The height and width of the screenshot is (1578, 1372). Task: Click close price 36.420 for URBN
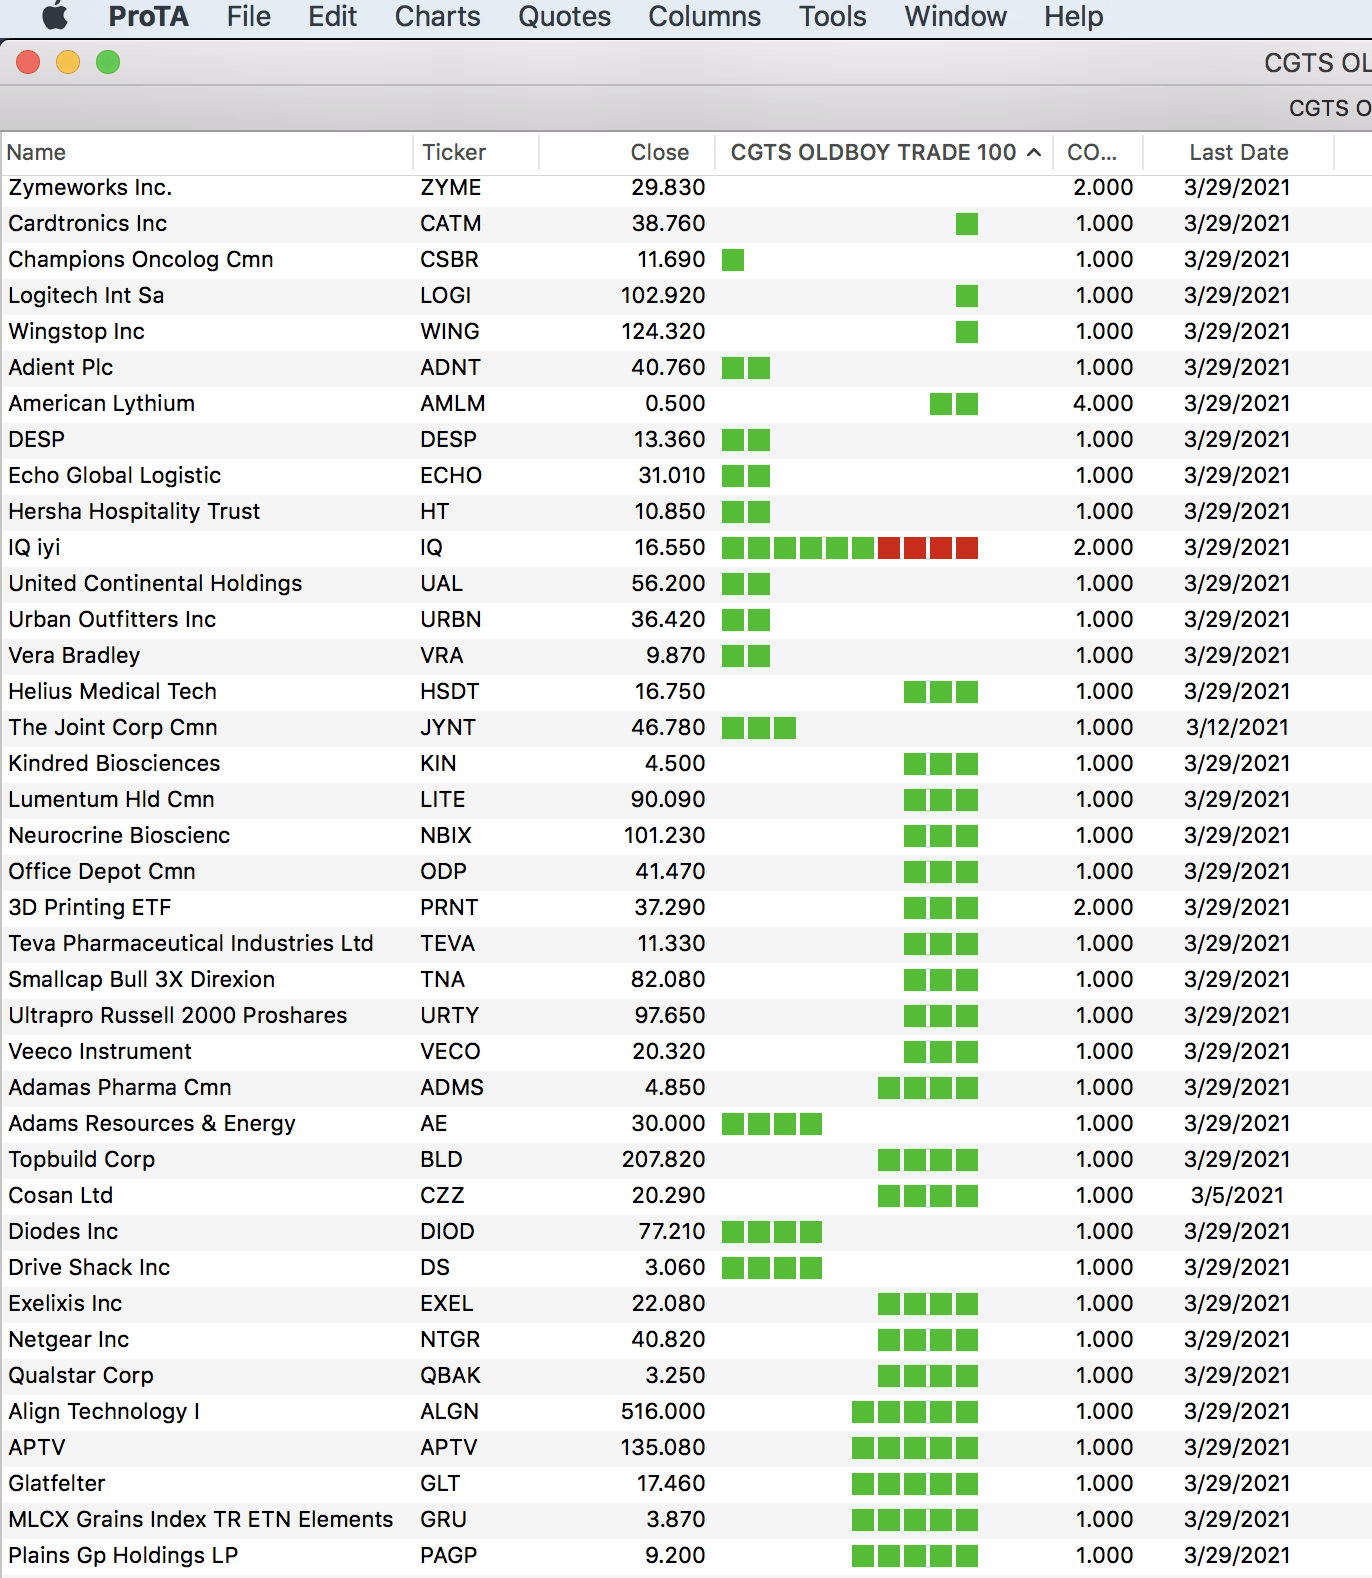pyautogui.click(x=668, y=619)
